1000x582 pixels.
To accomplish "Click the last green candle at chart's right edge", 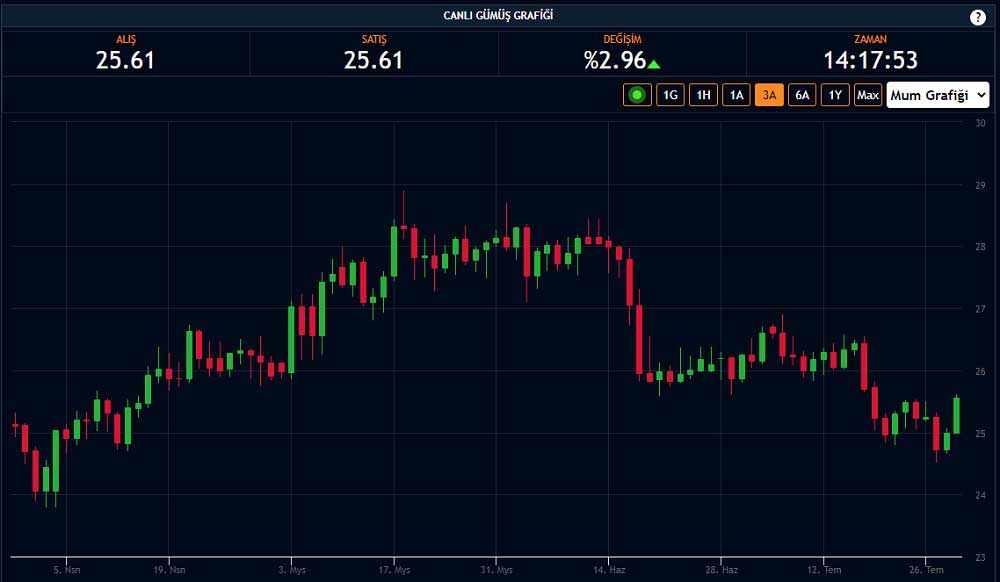I will pos(957,416).
